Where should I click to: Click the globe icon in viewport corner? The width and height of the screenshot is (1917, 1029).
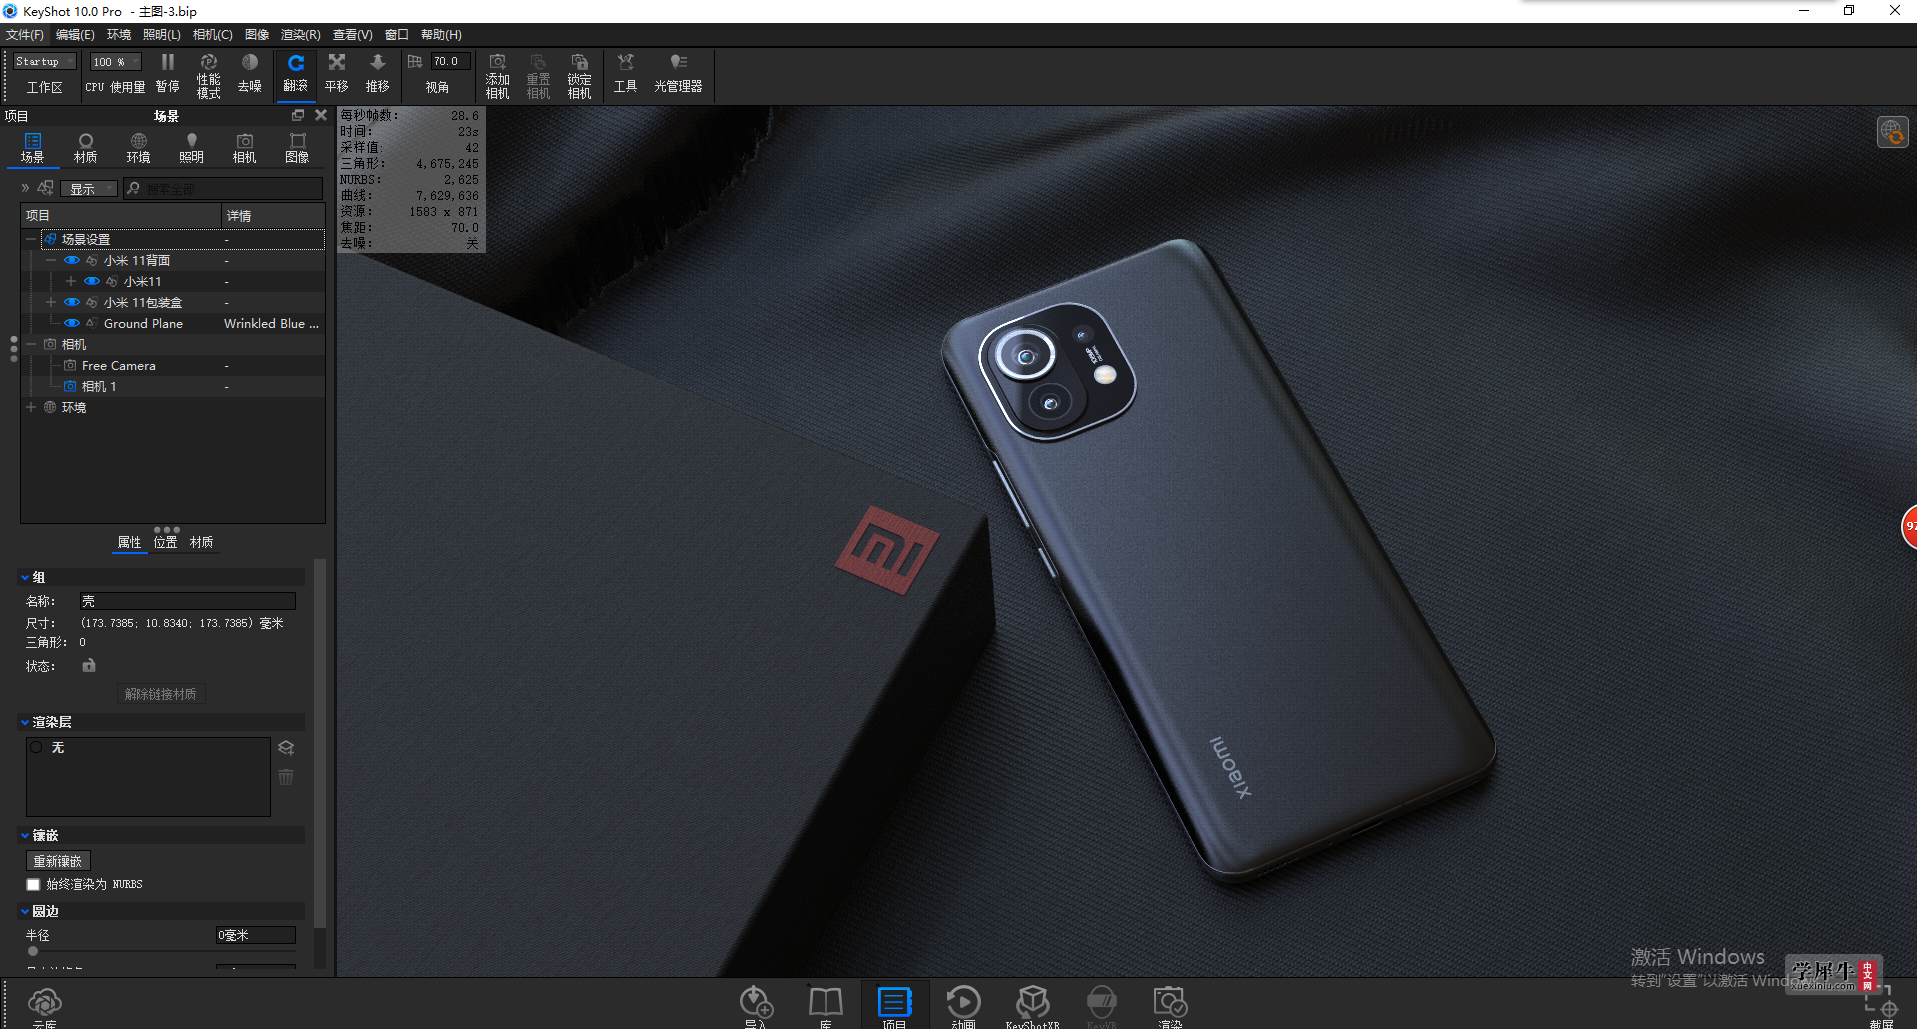1892,132
